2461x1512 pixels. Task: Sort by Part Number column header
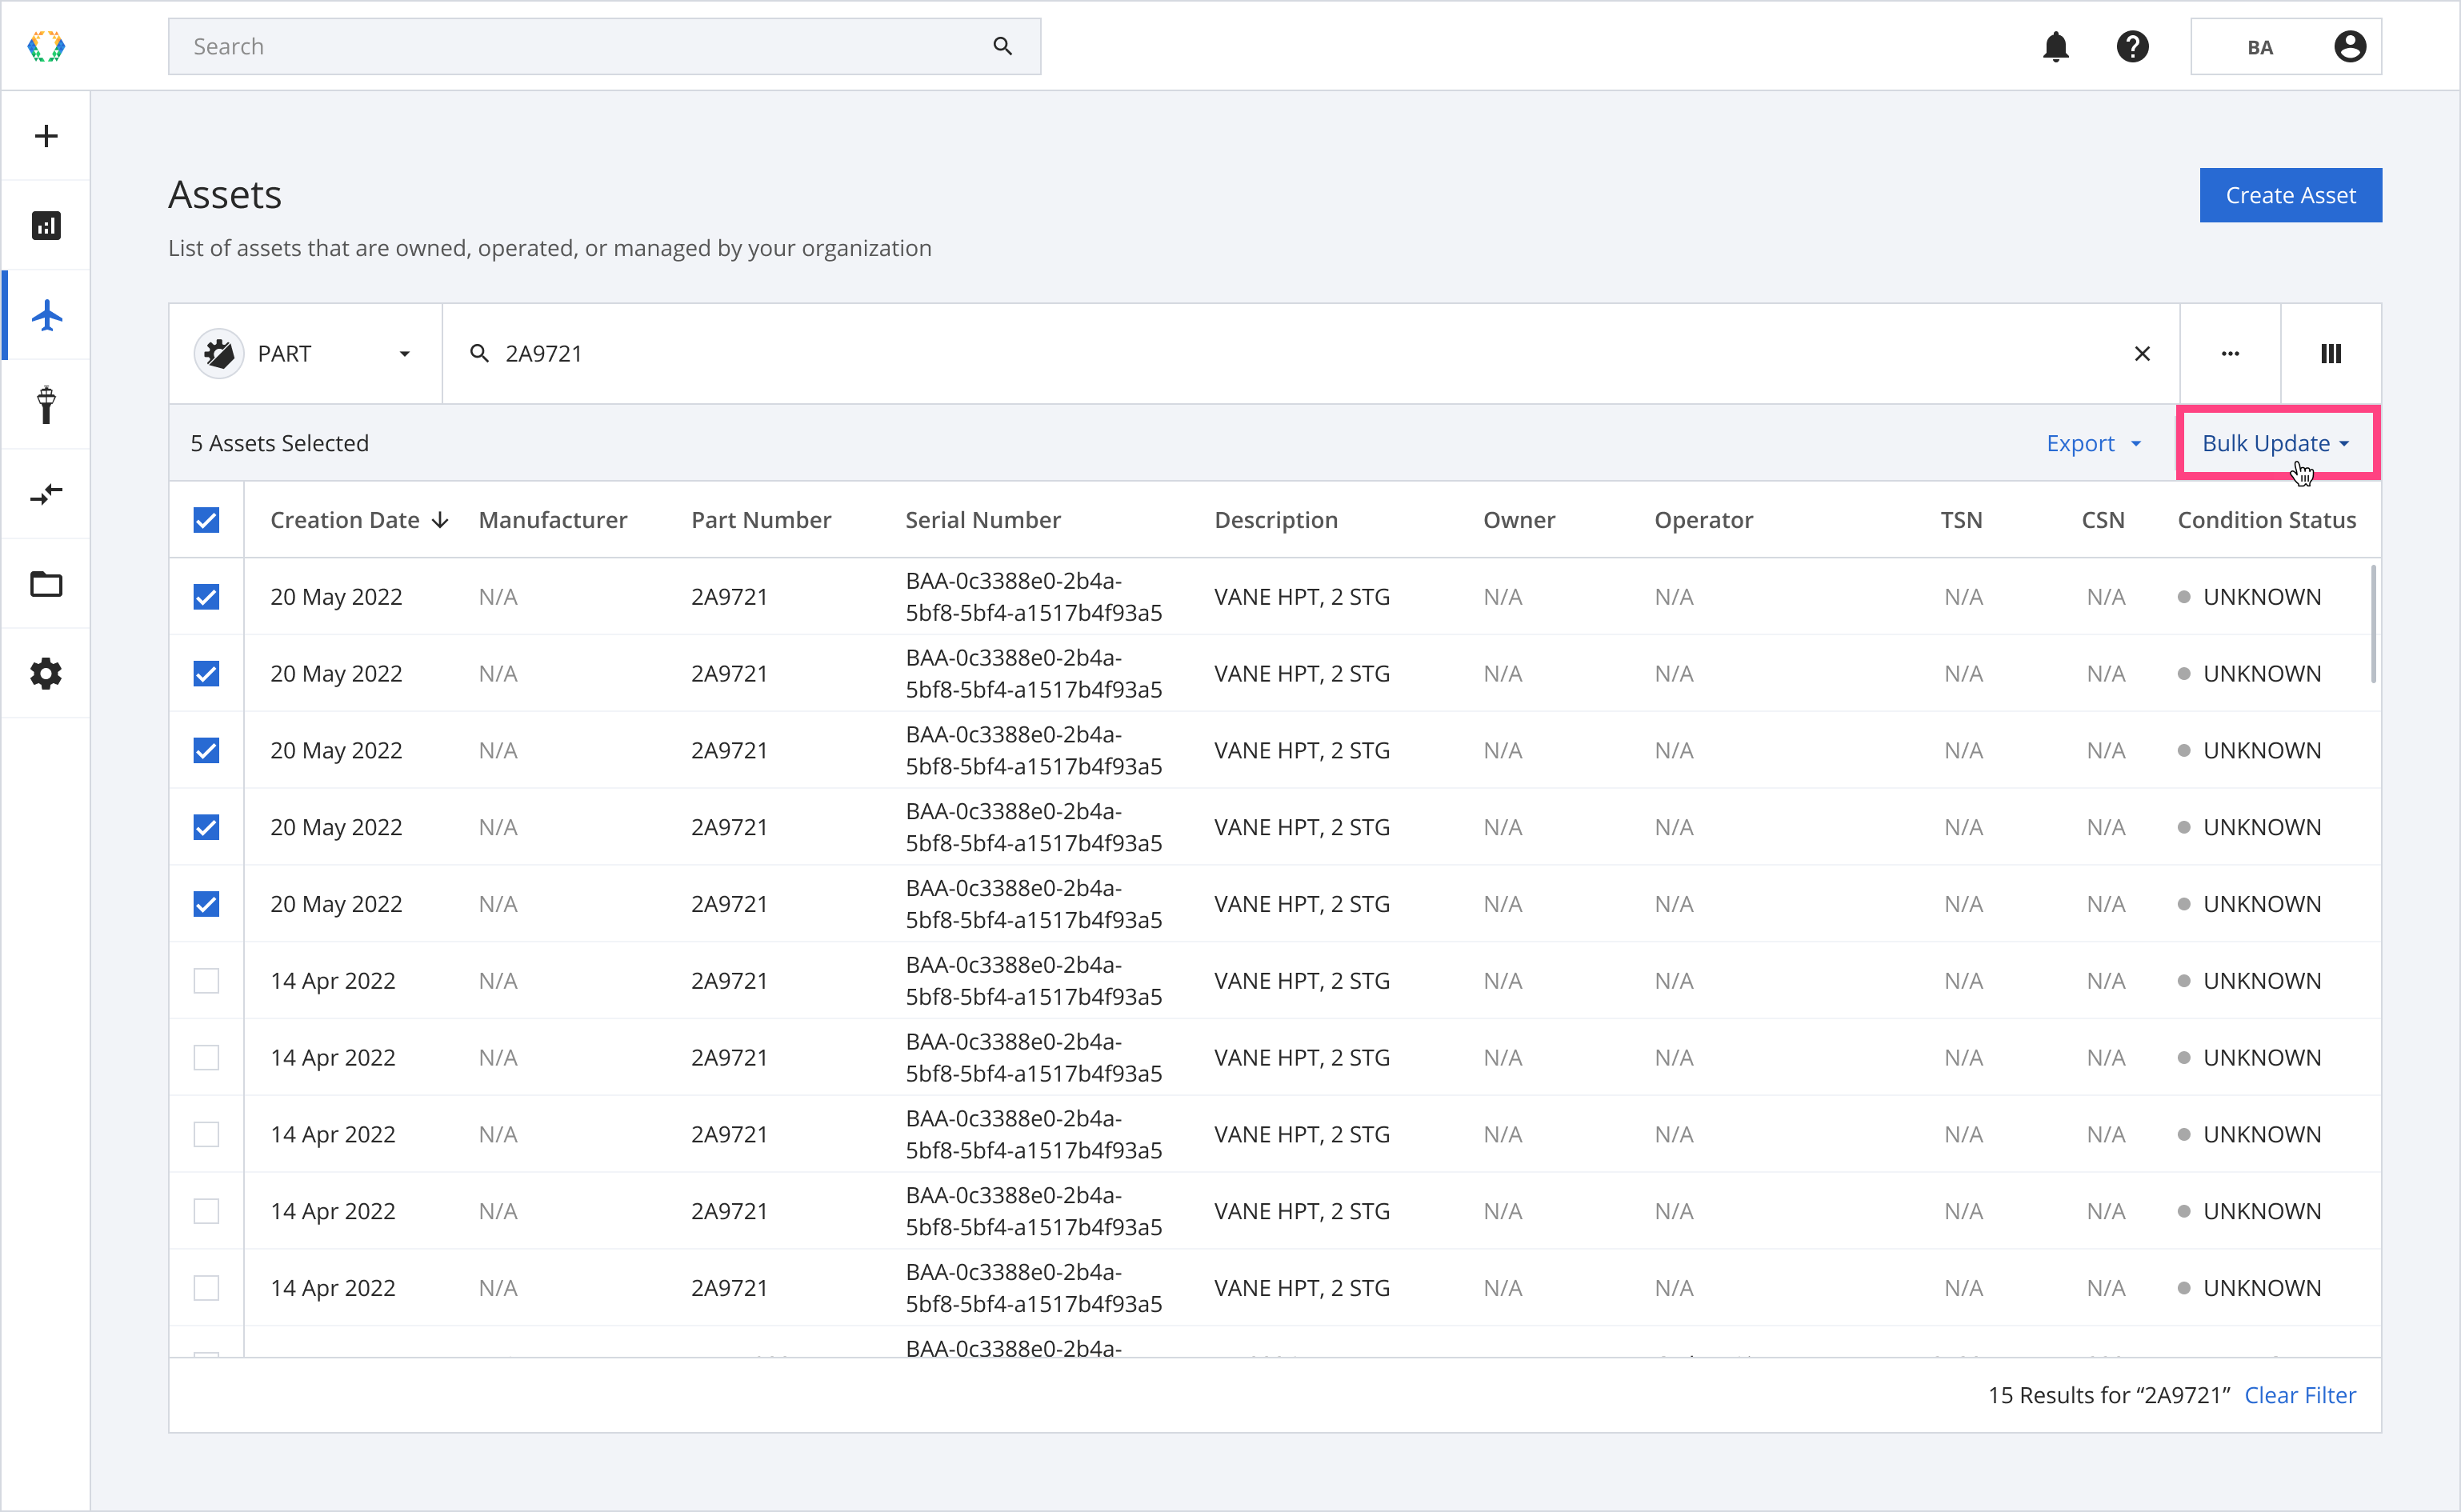(x=761, y=521)
